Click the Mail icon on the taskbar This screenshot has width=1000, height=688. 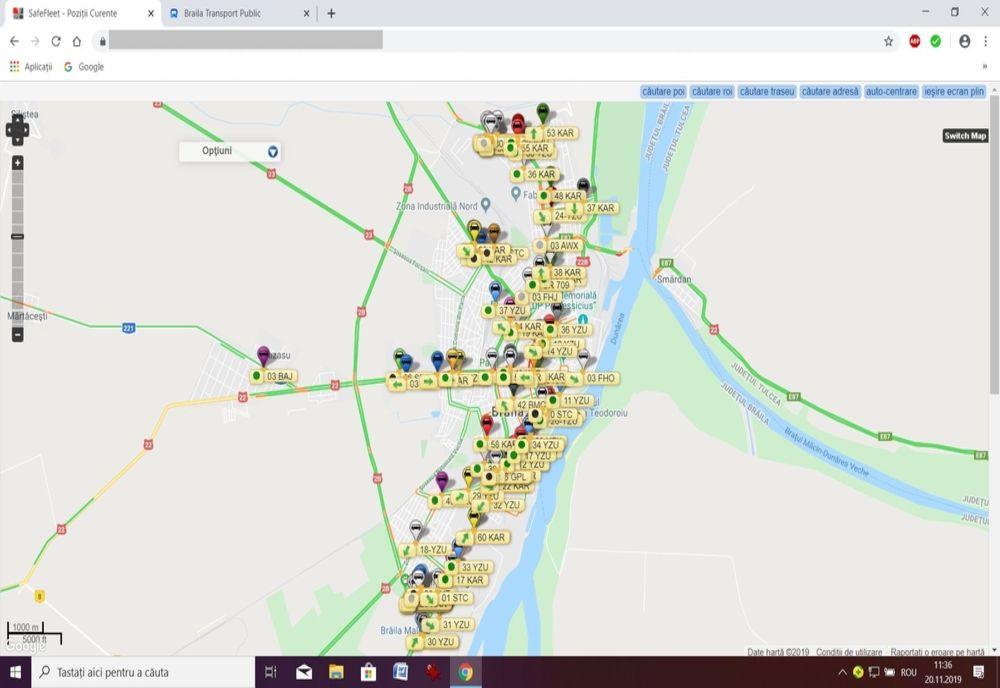[x=303, y=673]
